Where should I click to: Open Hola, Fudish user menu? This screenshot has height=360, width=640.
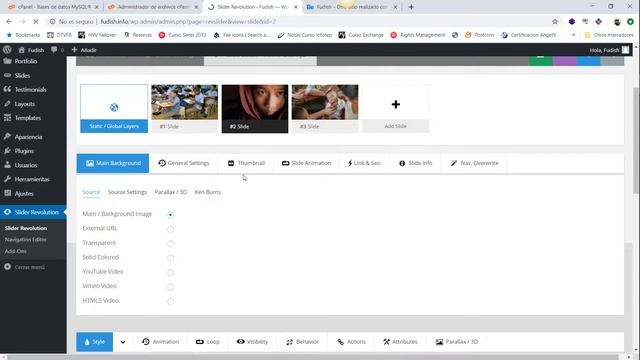point(609,50)
